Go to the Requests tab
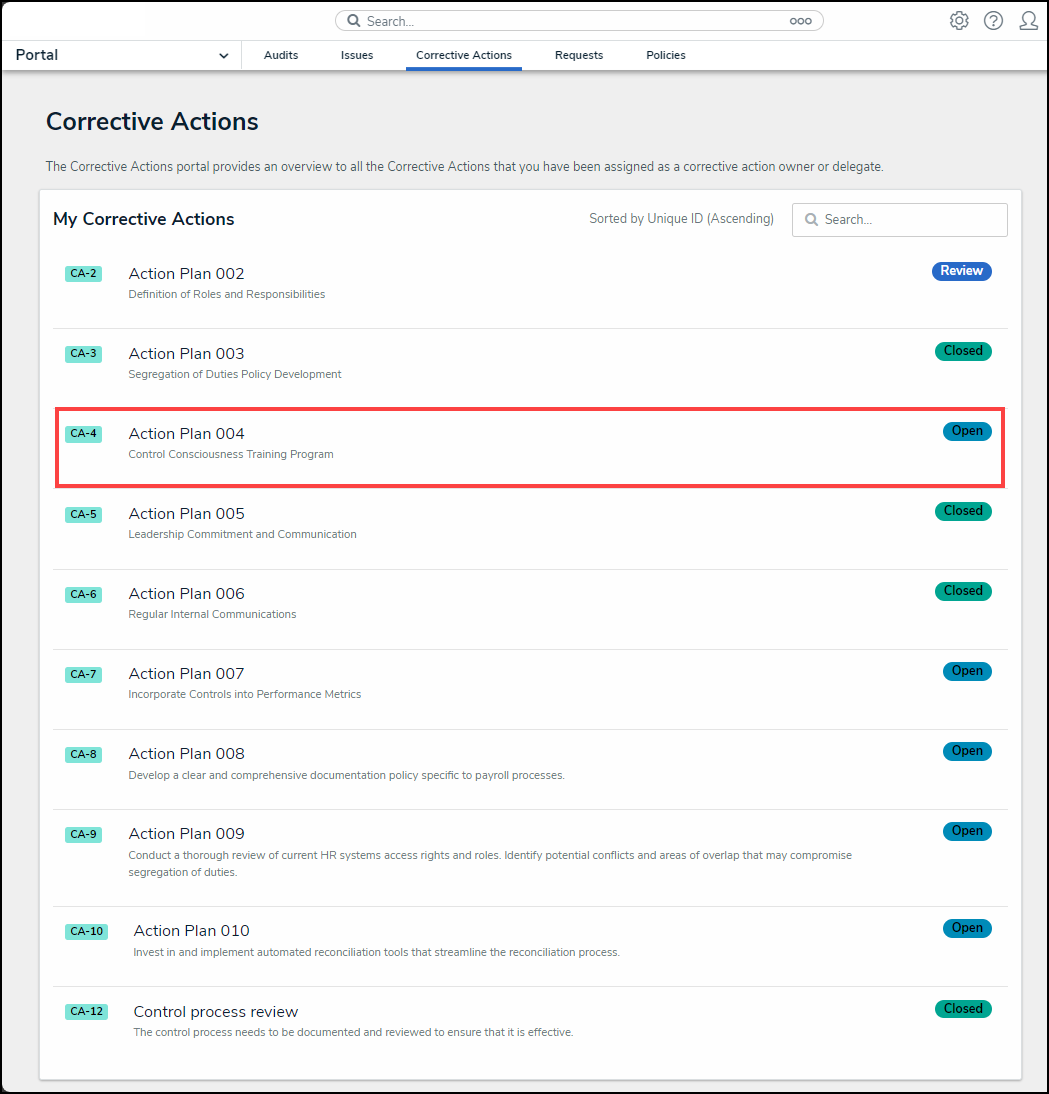Screen dimensions: 1049x1094 pyautogui.click(x=579, y=55)
